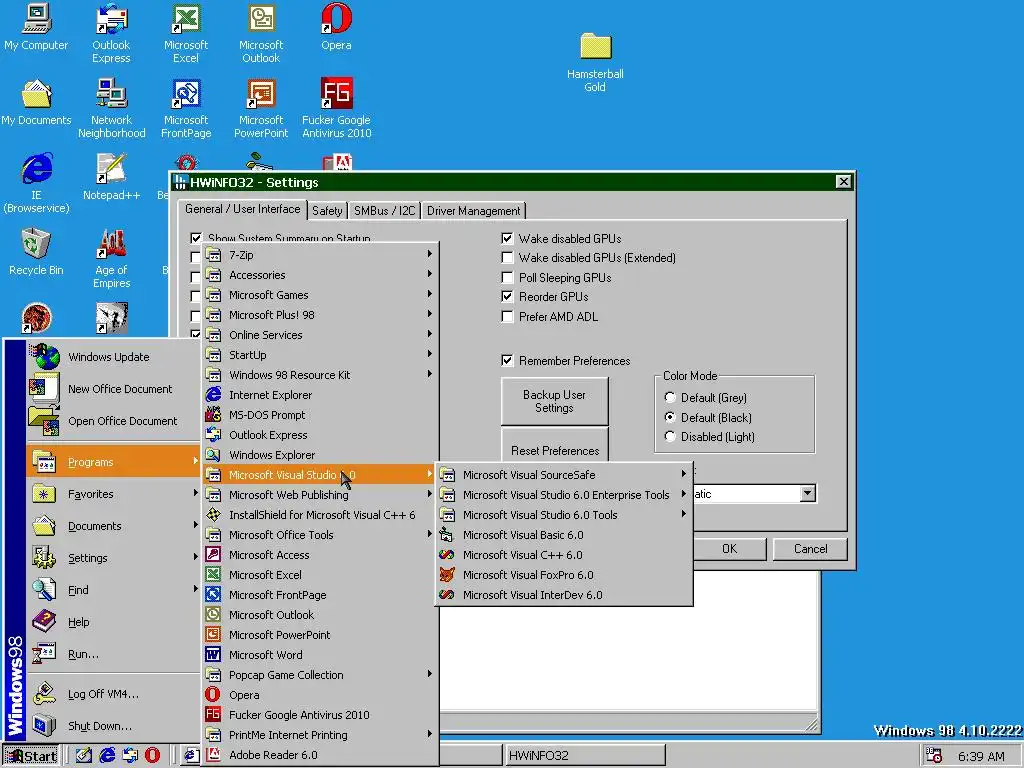
Task: Choose Run... from Start menu
Action: 113,654
